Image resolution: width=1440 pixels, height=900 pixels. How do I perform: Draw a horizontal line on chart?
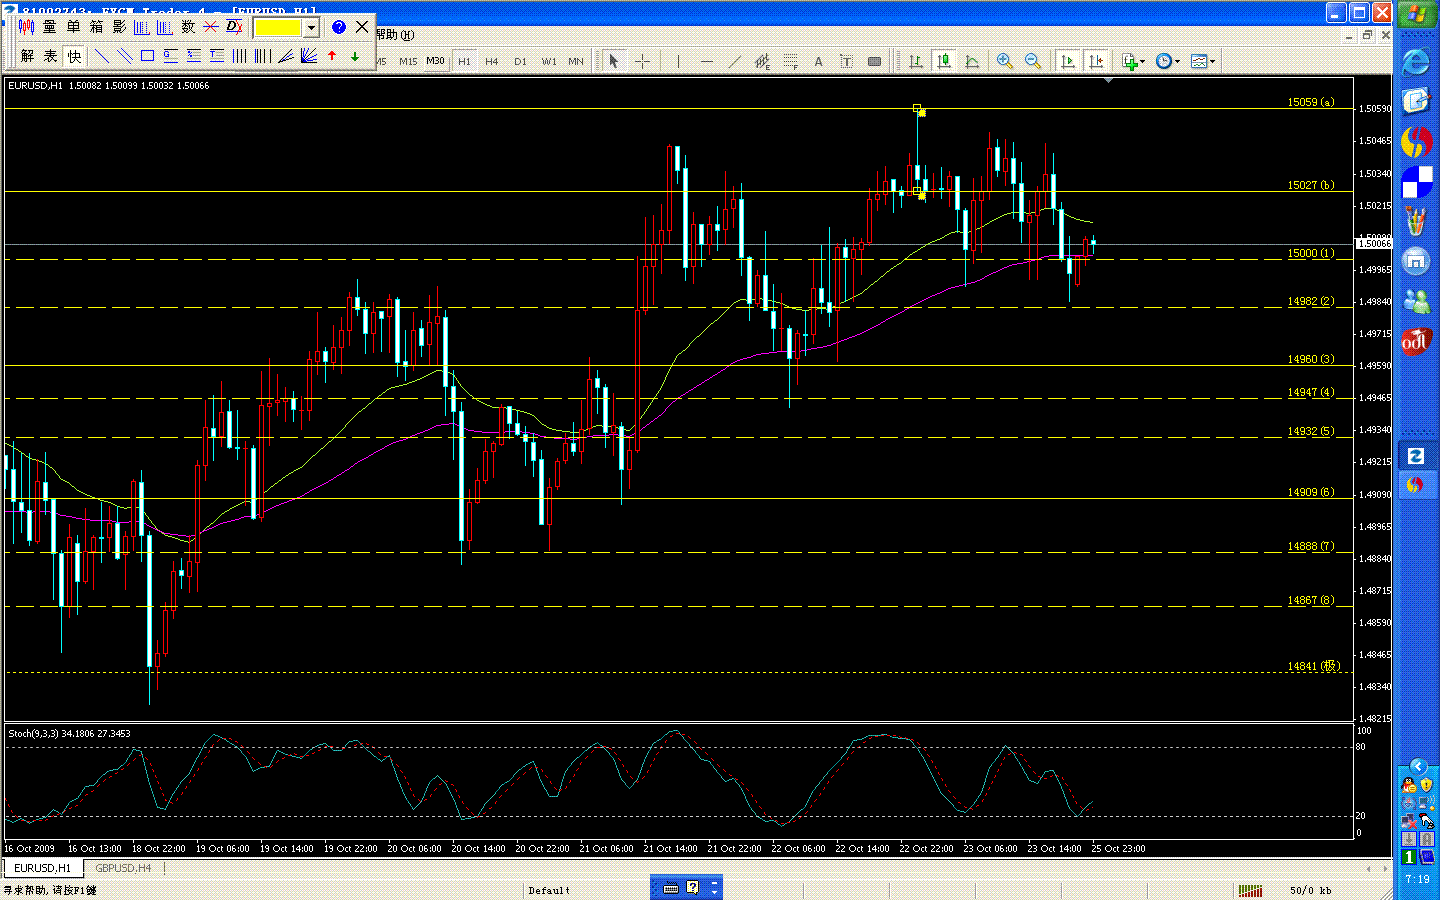707,61
